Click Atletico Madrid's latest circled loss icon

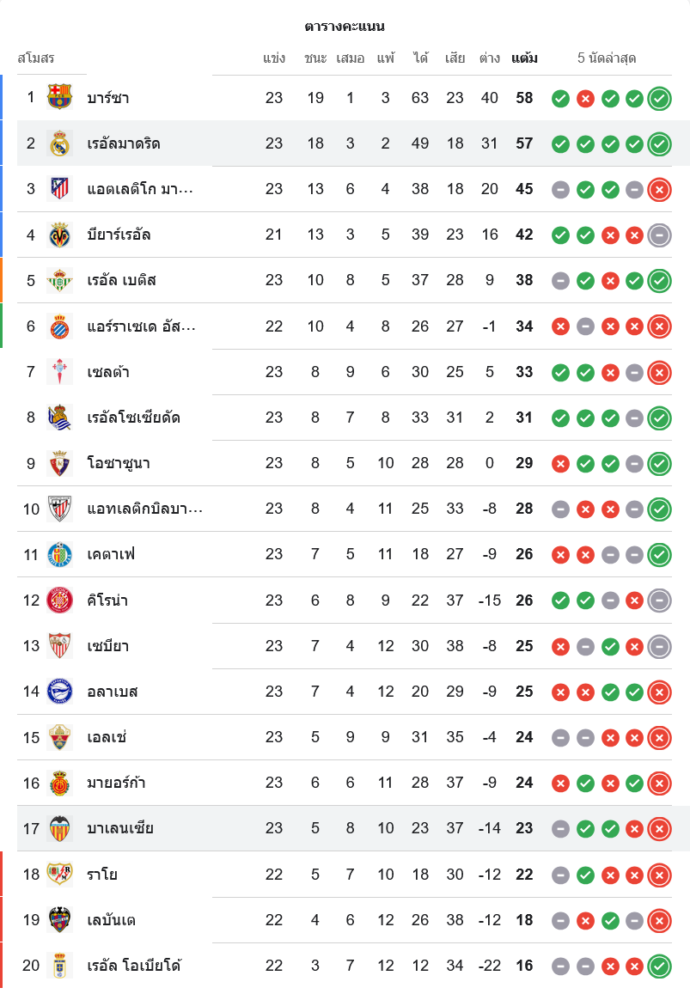659,189
